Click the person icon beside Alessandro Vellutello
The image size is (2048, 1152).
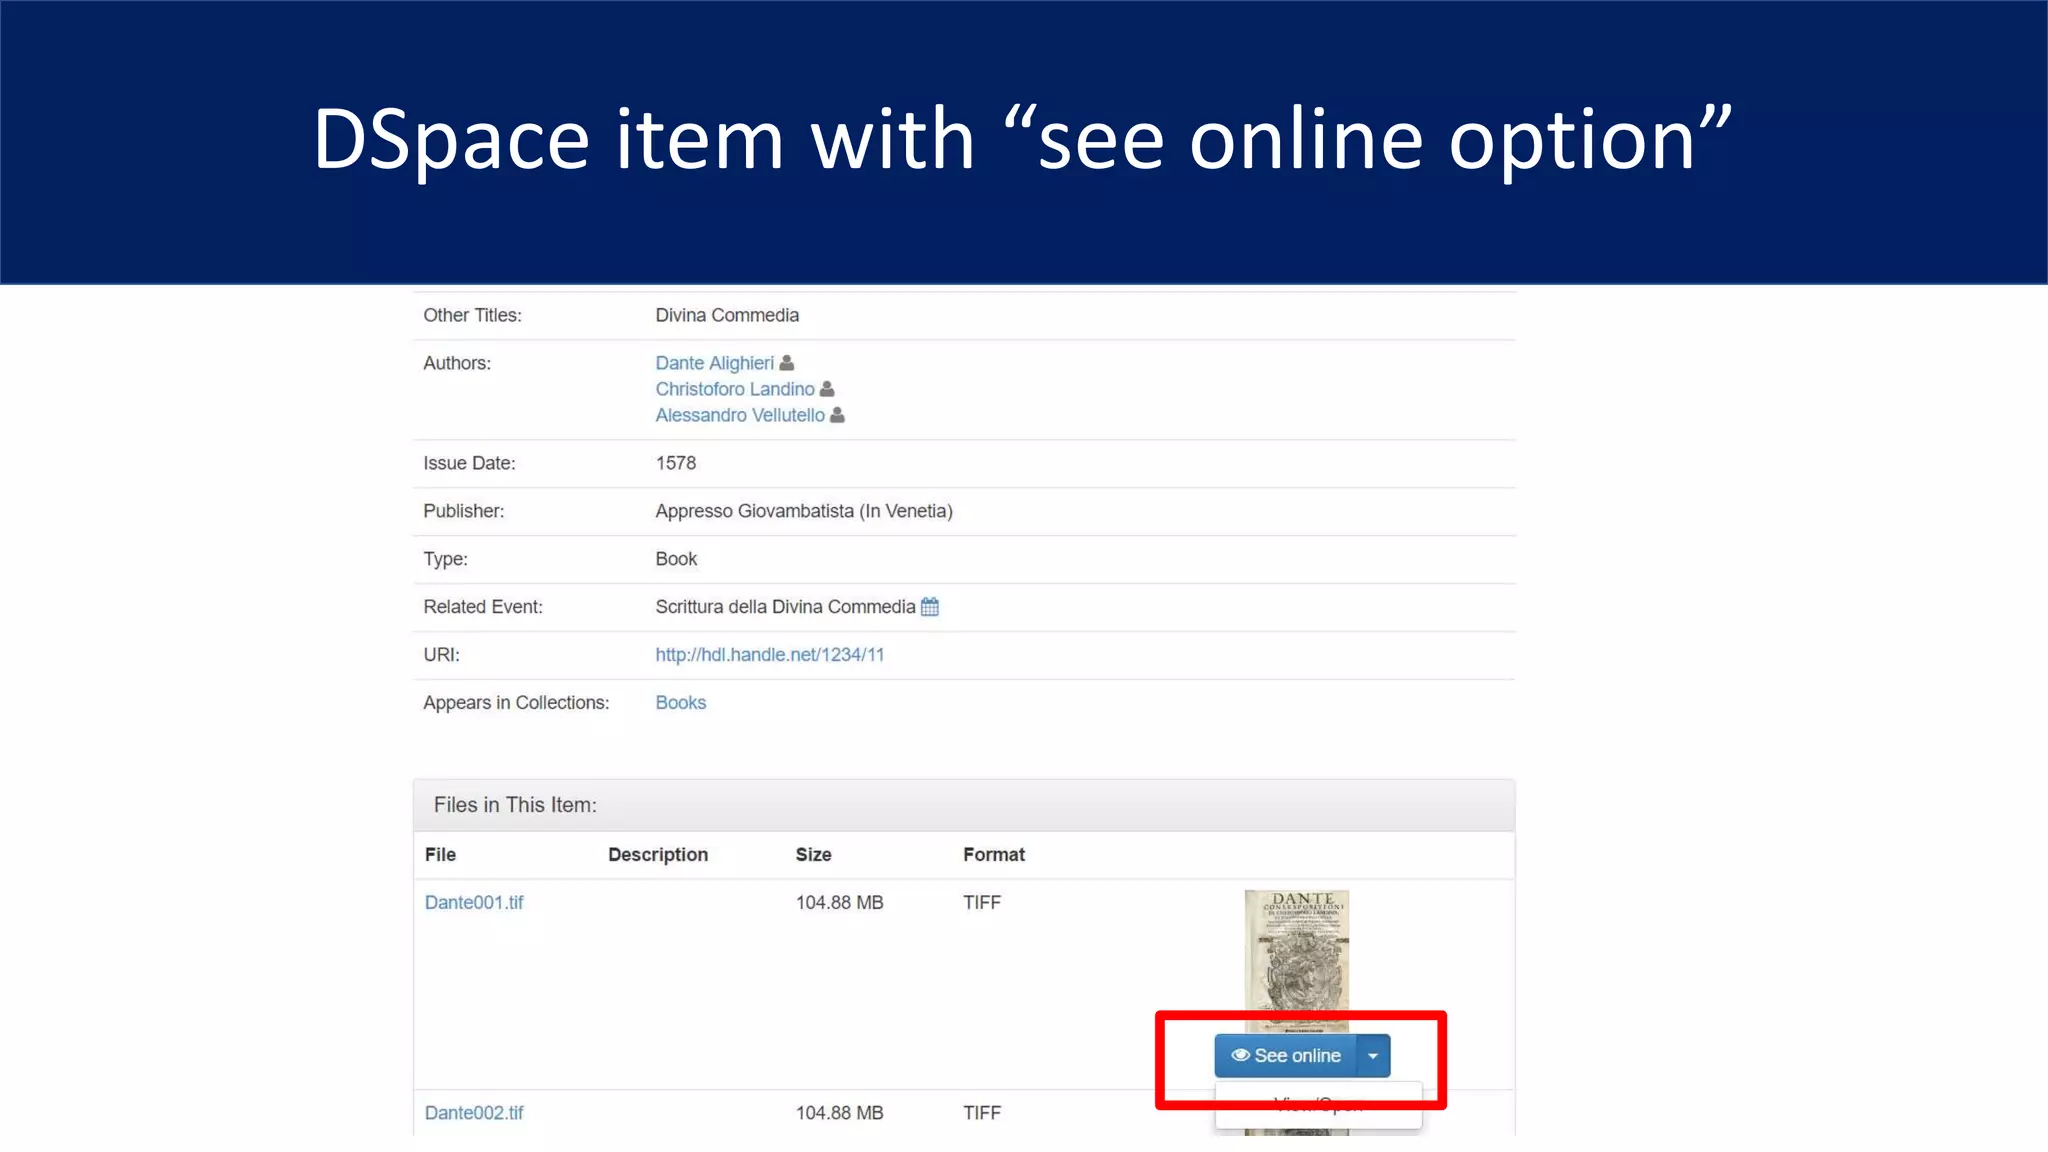pyautogui.click(x=837, y=414)
